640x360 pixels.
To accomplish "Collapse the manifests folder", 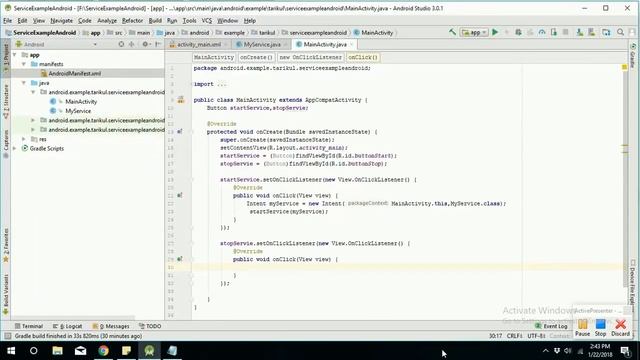I will click(x=24, y=64).
